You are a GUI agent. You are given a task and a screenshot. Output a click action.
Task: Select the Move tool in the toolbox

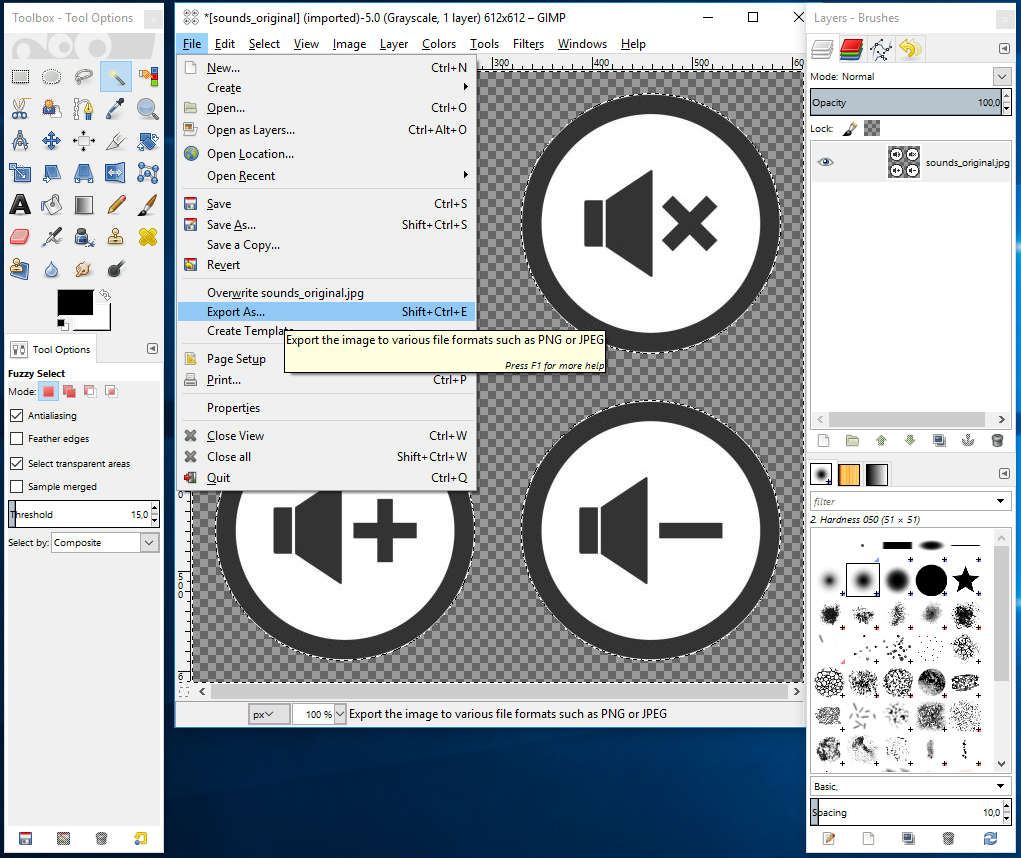click(51, 141)
